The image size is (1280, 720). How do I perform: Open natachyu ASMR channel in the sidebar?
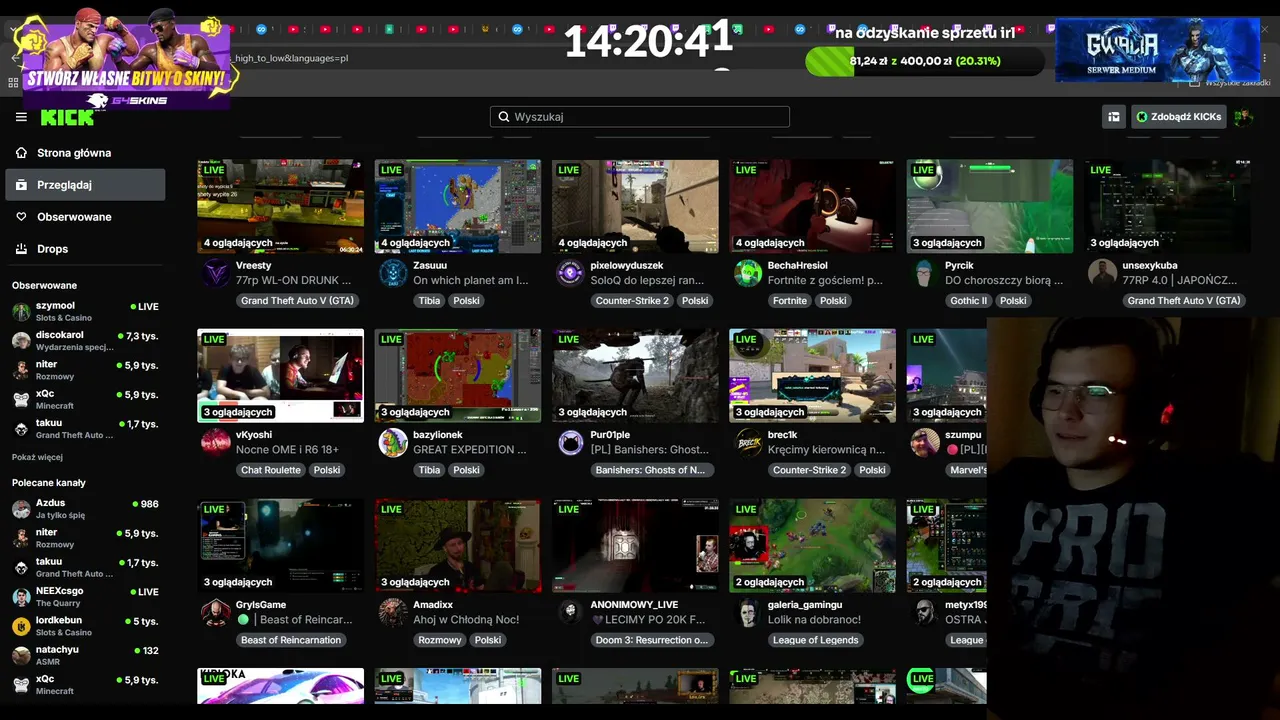click(85, 655)
